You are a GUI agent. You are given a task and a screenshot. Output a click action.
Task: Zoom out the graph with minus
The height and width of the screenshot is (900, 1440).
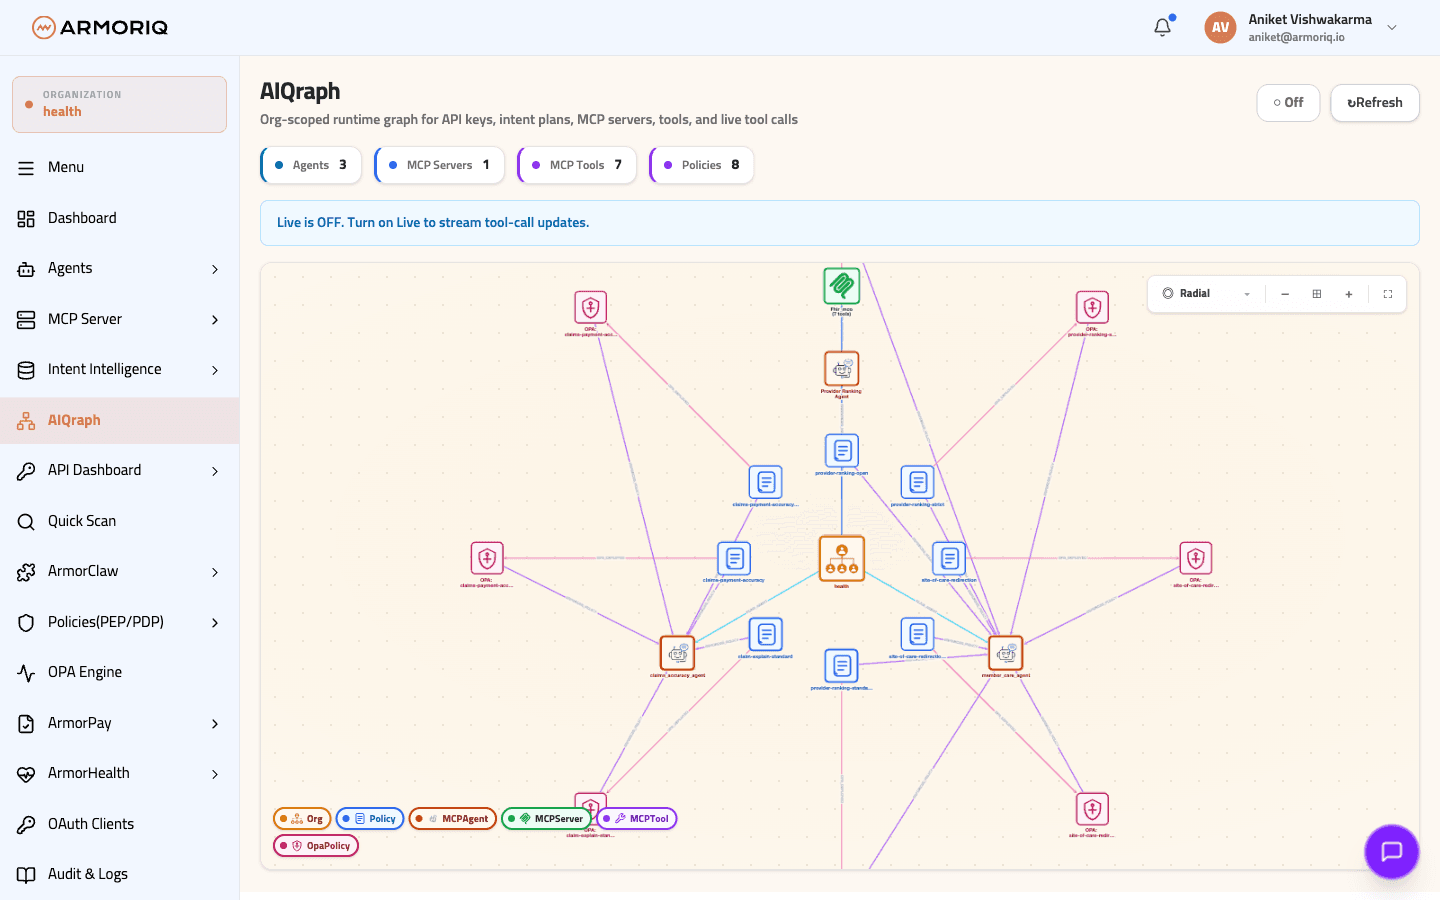tap(1285, 294)
